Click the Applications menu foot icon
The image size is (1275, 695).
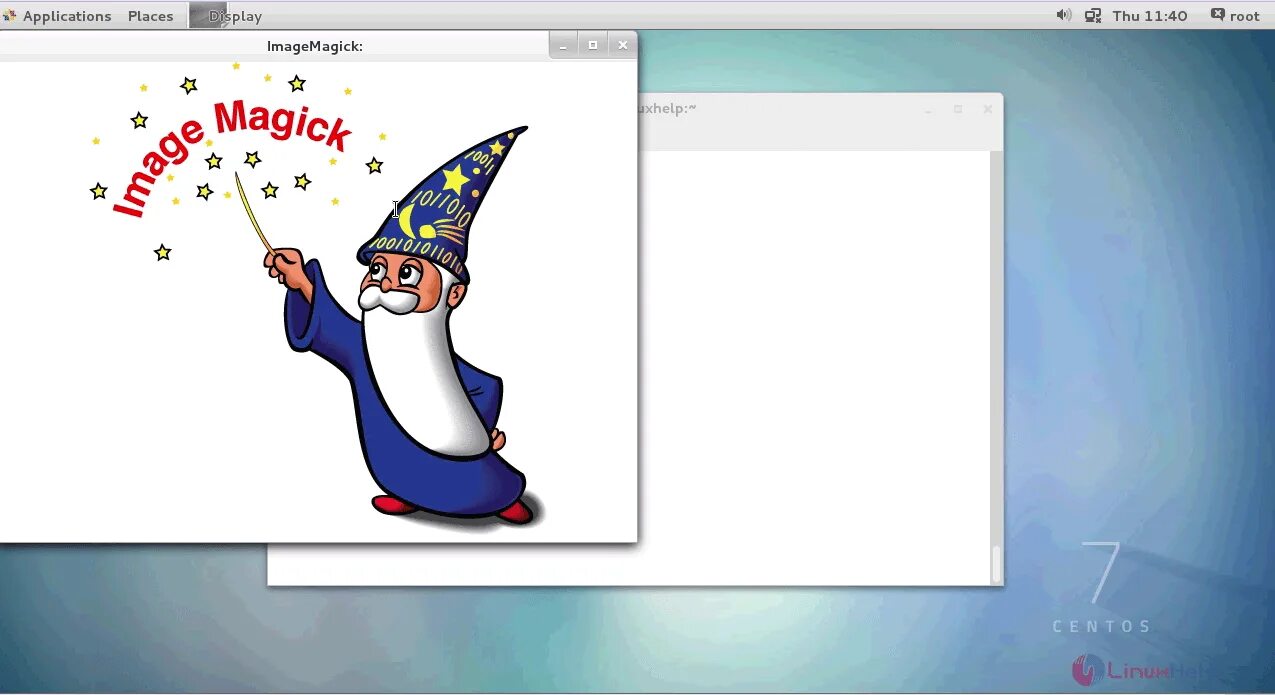pos(10,16)
